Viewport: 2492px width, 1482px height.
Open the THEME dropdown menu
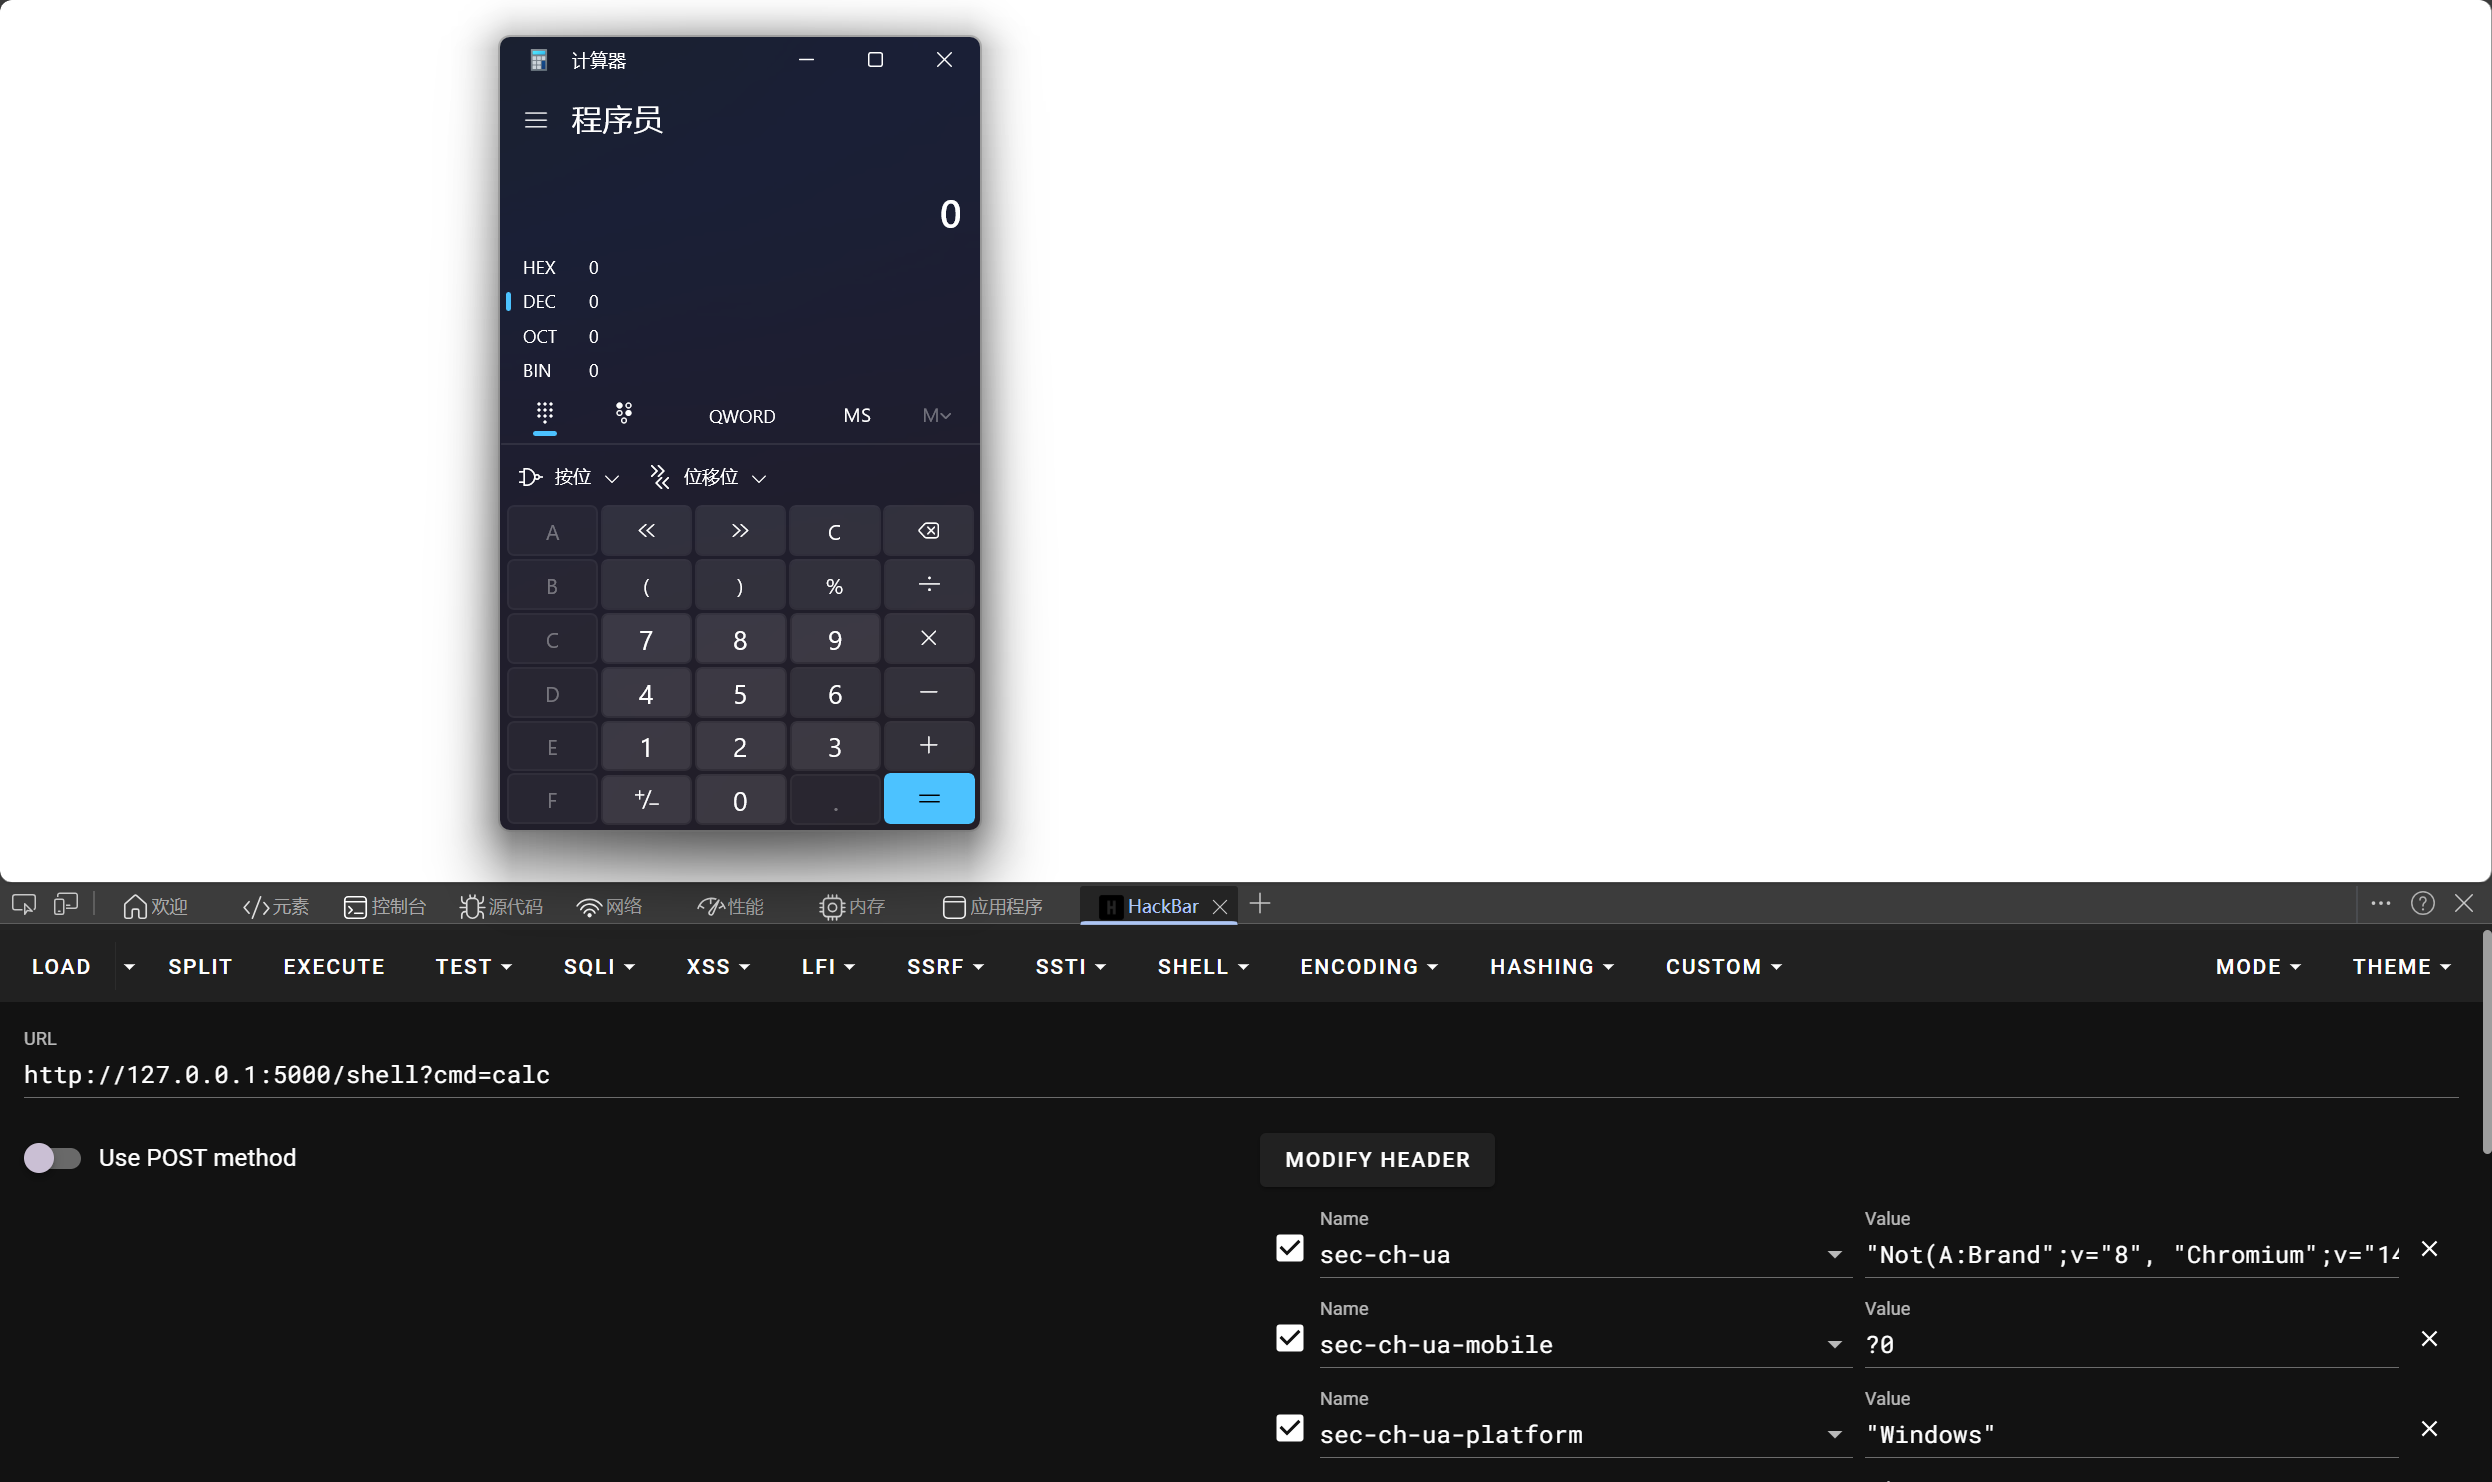point(2401,967)
